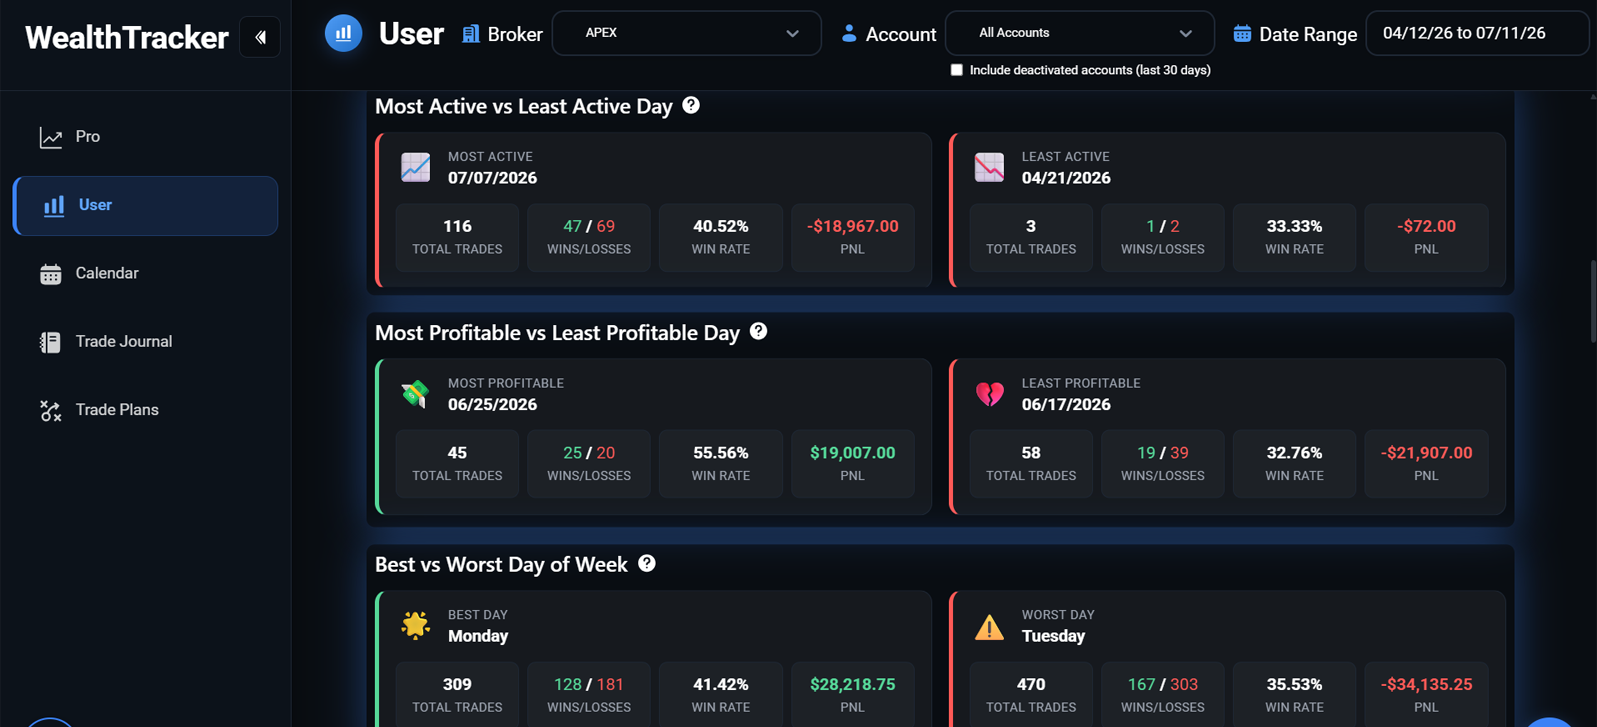Click the date range field 04/12/26 to 07/11/26

[x=1477, y=33]
